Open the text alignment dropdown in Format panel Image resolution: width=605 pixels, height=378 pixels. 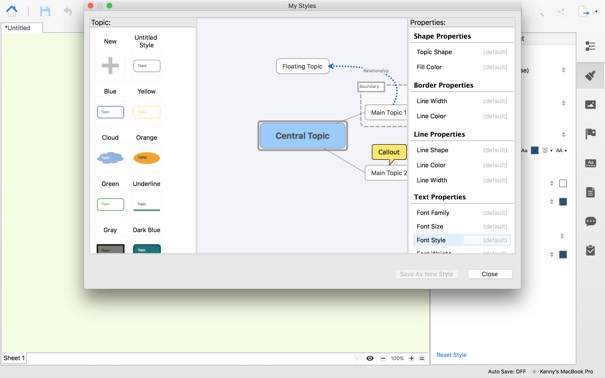pos(547,150)
